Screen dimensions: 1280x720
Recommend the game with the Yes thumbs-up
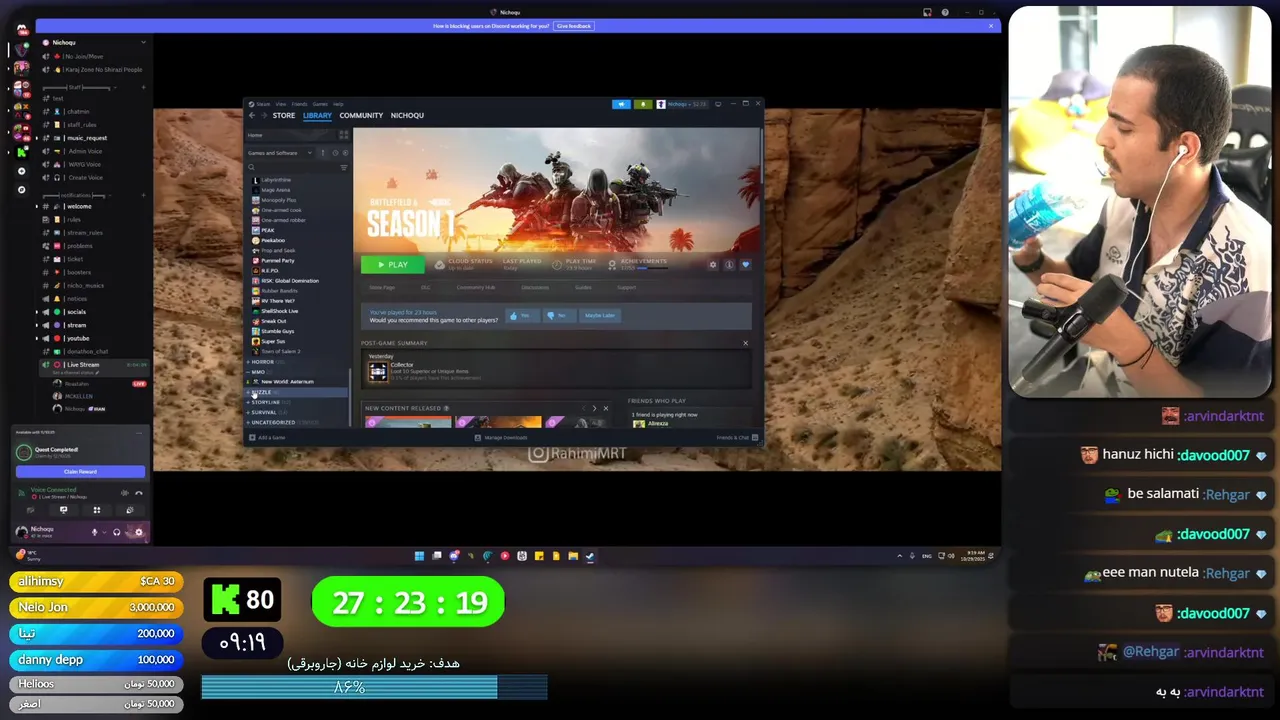click(523, 315)
